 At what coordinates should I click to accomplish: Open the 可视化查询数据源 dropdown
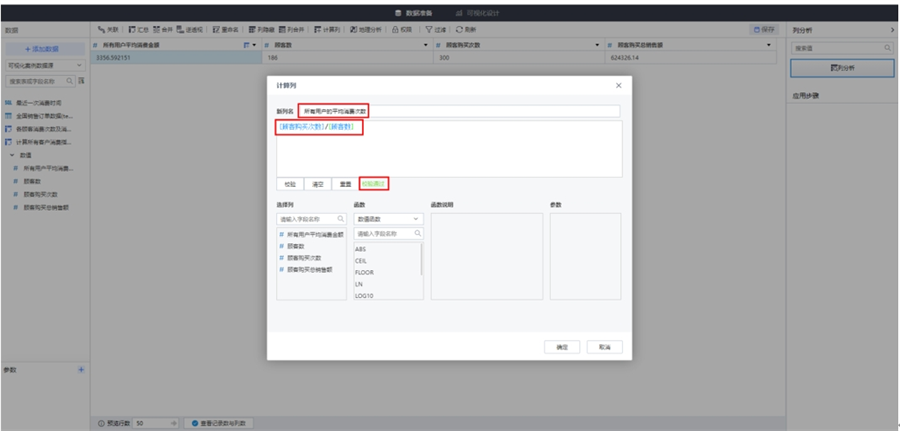[x=44, y=63]
